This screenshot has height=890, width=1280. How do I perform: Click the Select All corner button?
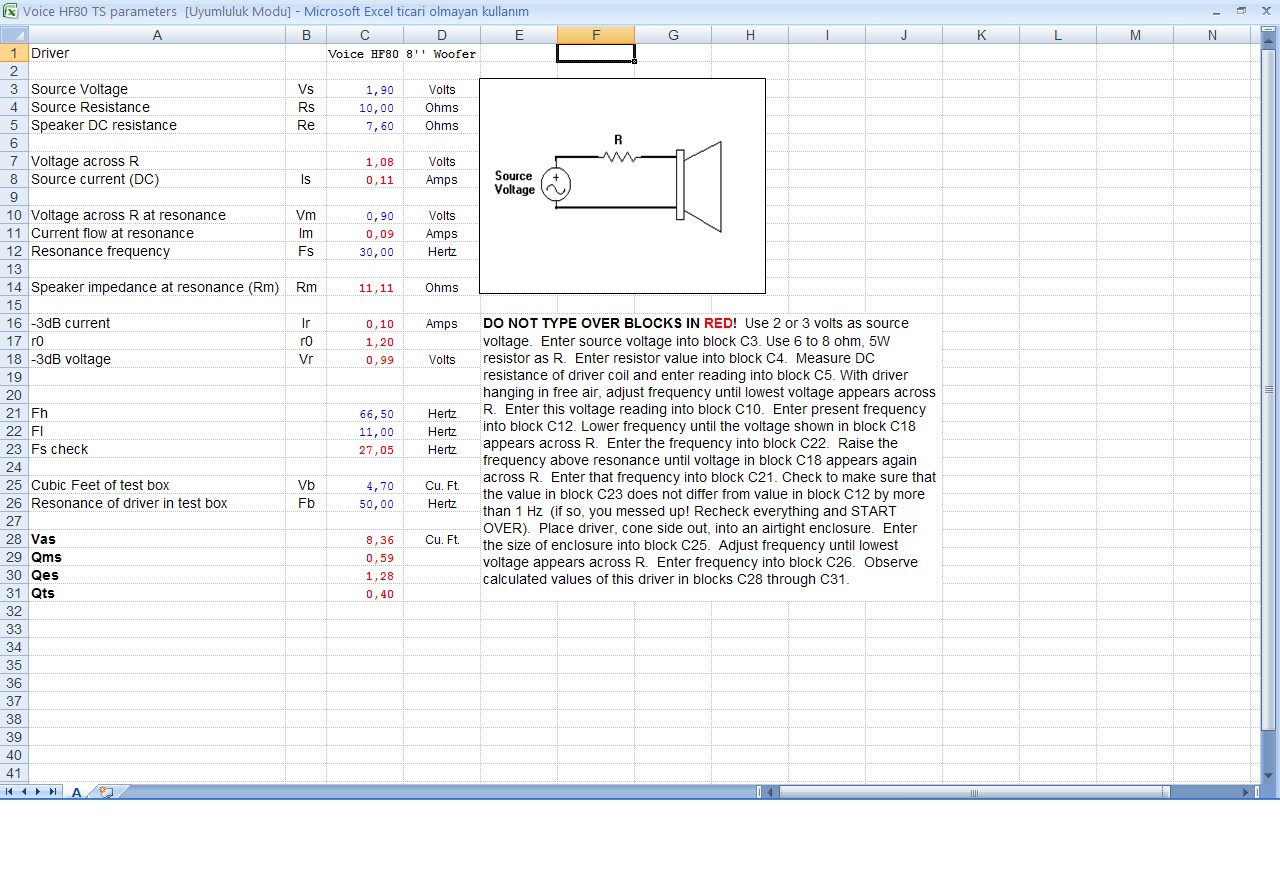coord(14,35)
